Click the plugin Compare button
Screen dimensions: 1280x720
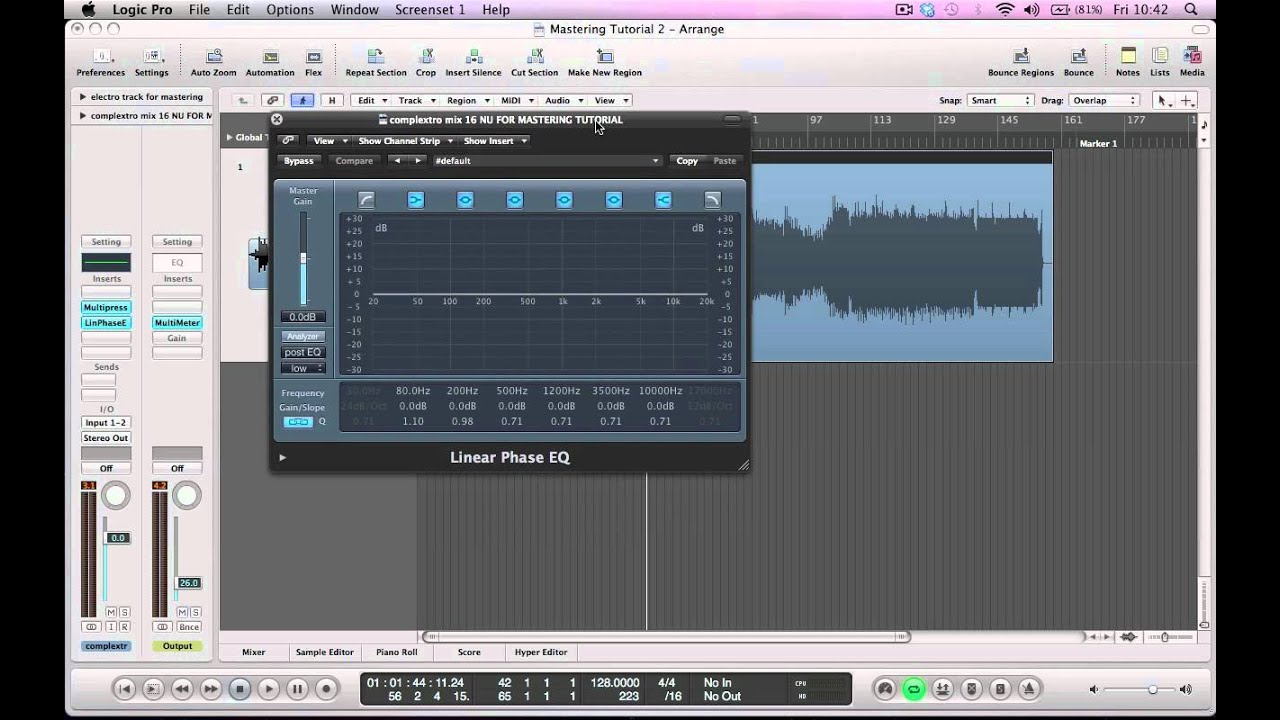point(354,161)
